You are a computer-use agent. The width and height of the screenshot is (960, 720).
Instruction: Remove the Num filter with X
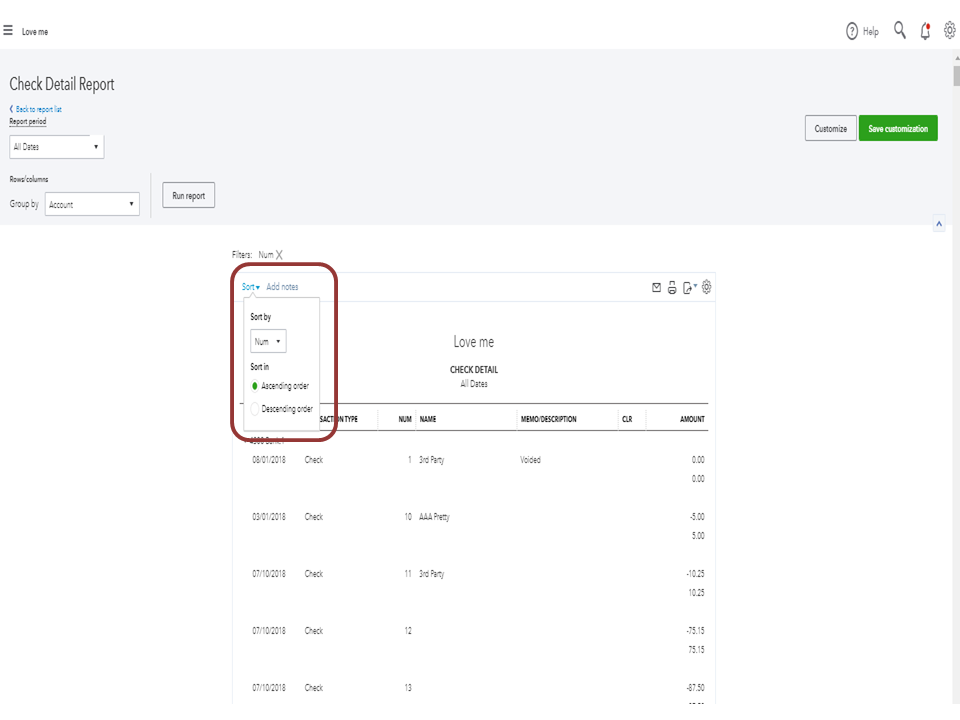(x=279, y=255)
